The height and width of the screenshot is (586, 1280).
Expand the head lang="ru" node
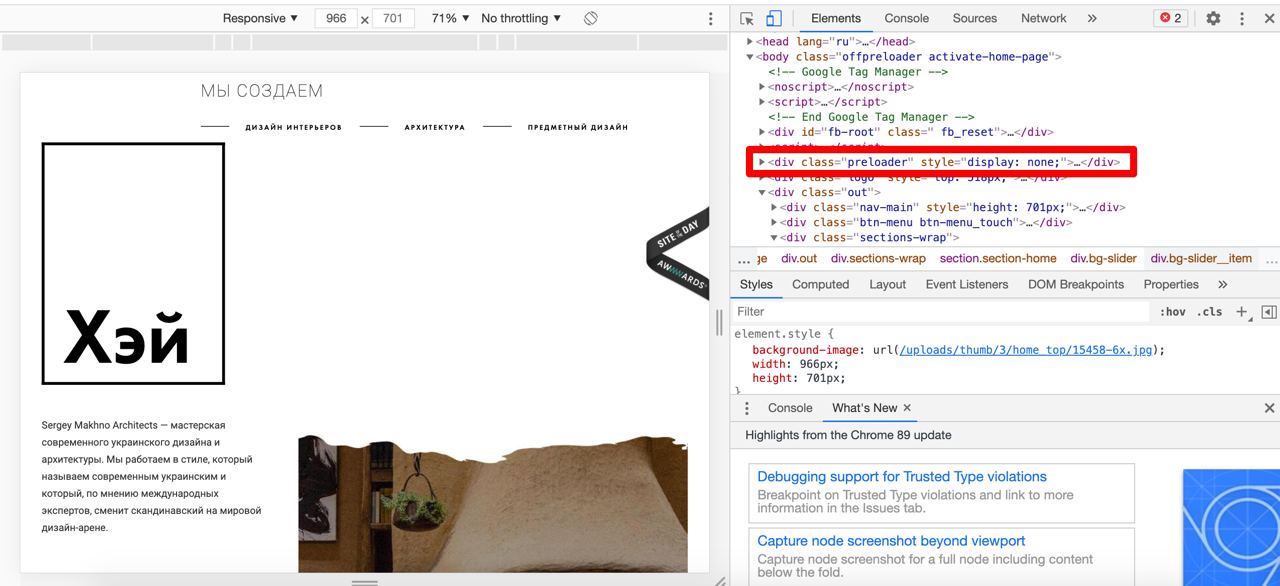[751, 42]
